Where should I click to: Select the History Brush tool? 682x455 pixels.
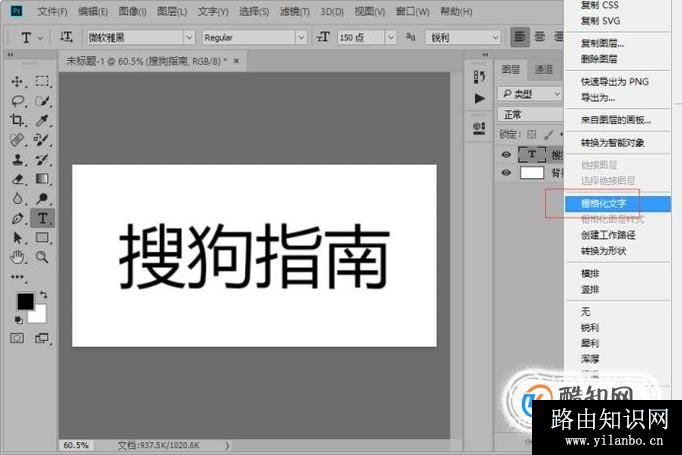point(42,160)
